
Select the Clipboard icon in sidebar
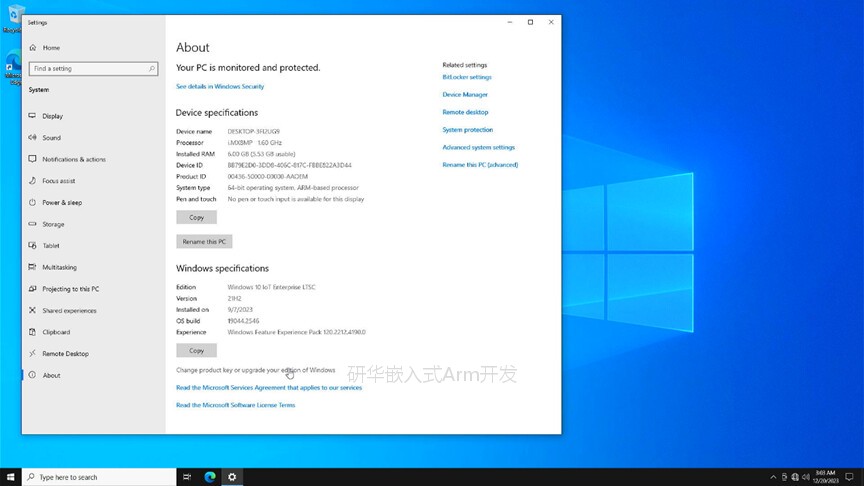[x=32, y=332]
